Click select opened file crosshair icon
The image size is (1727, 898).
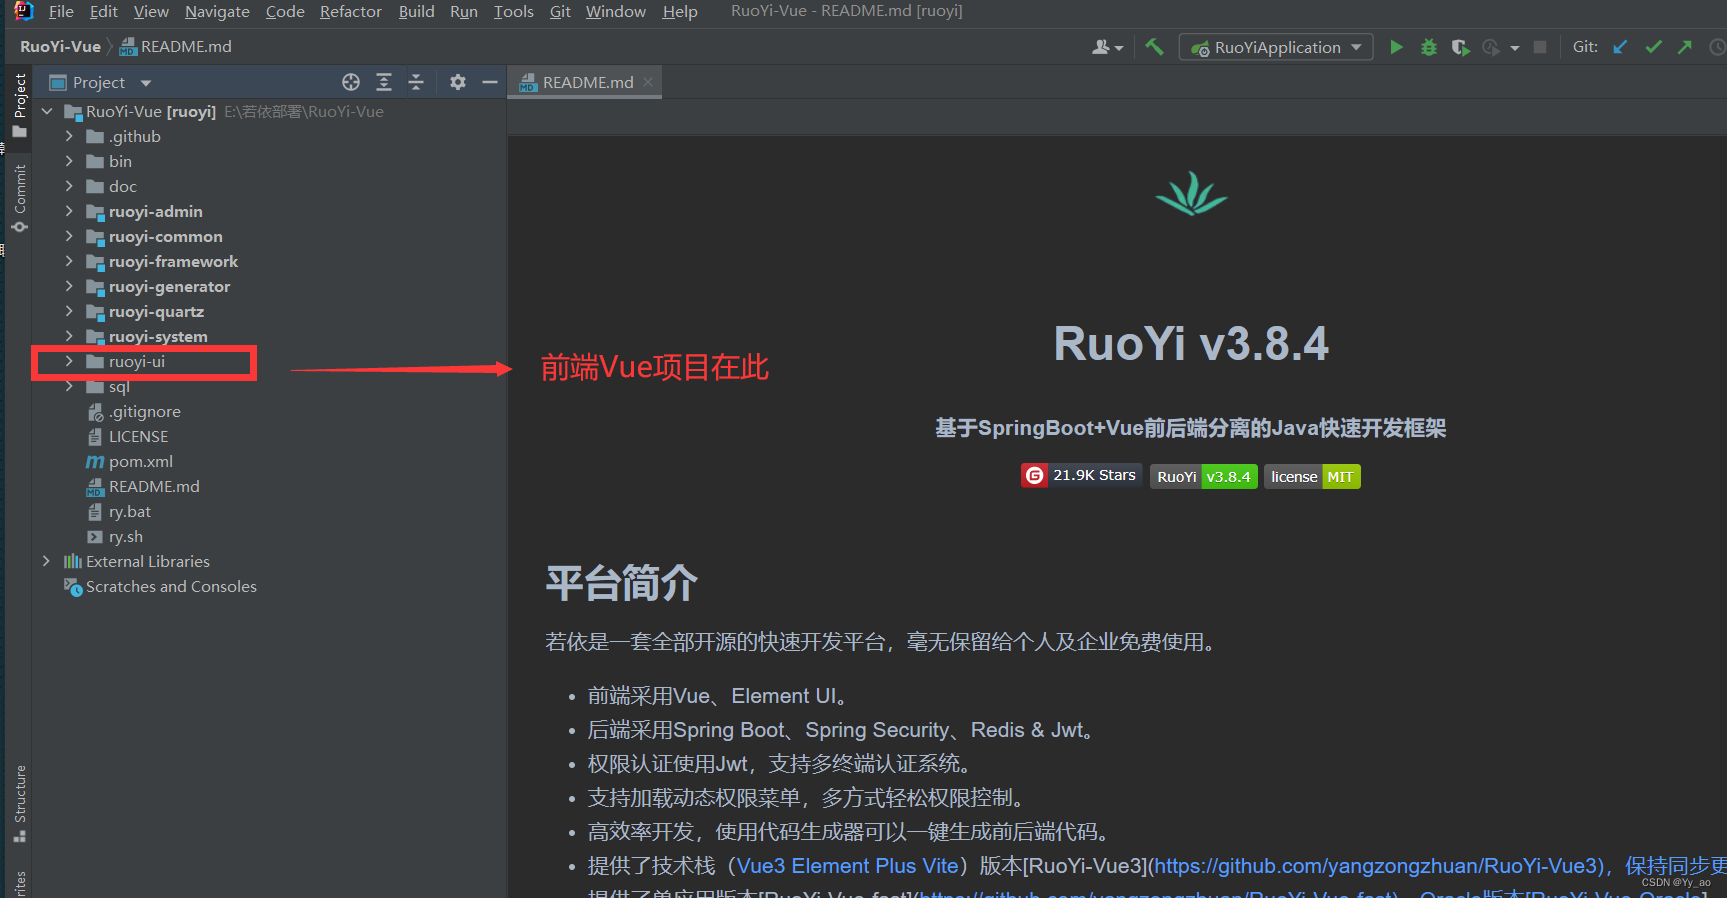pyautogui.click(x=351, y=82)
